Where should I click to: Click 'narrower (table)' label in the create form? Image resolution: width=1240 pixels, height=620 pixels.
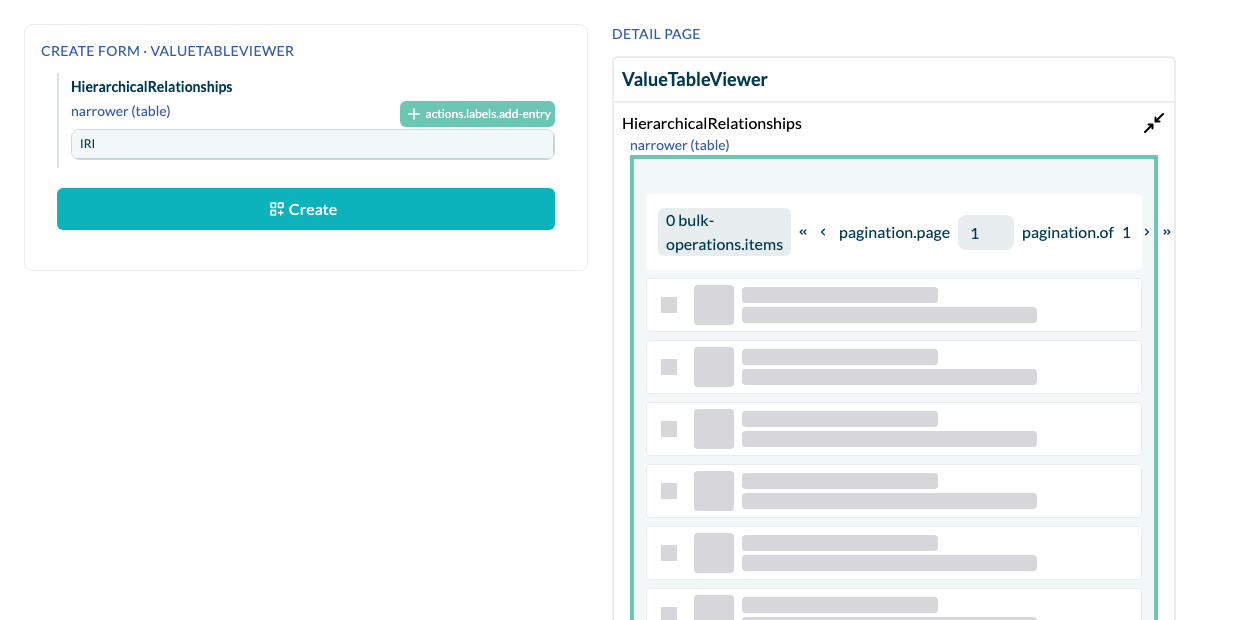click(121, 111)
